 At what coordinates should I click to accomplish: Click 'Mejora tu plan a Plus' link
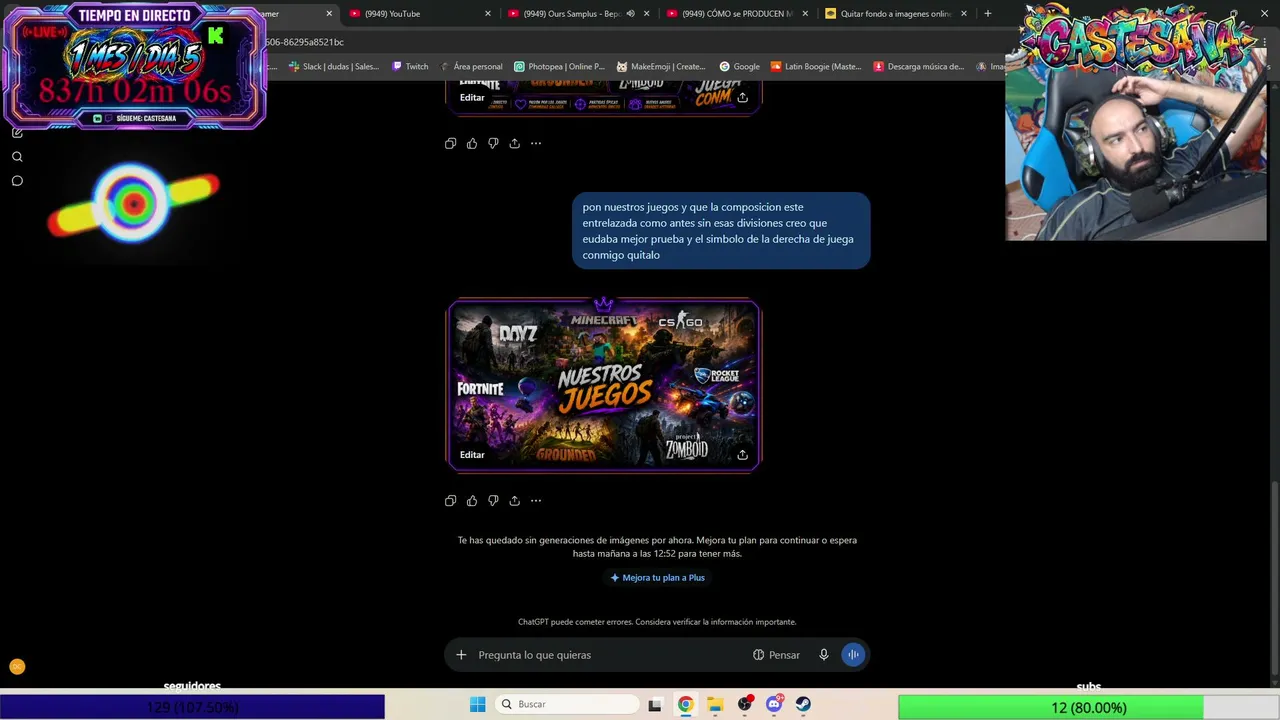pos(657,578)
